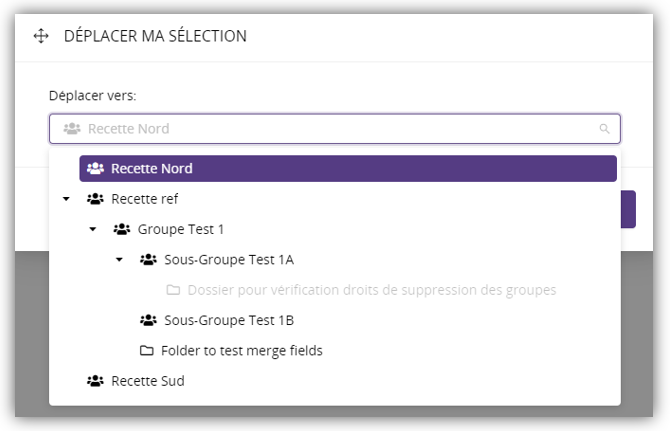Click the Déplacer vers search input field
670x431 pixels.
coord(330,129)
